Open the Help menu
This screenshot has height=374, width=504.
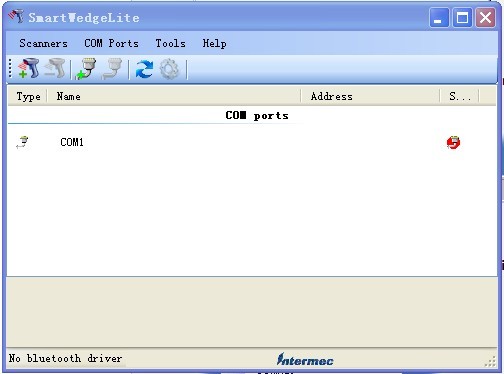coord(214,43)
